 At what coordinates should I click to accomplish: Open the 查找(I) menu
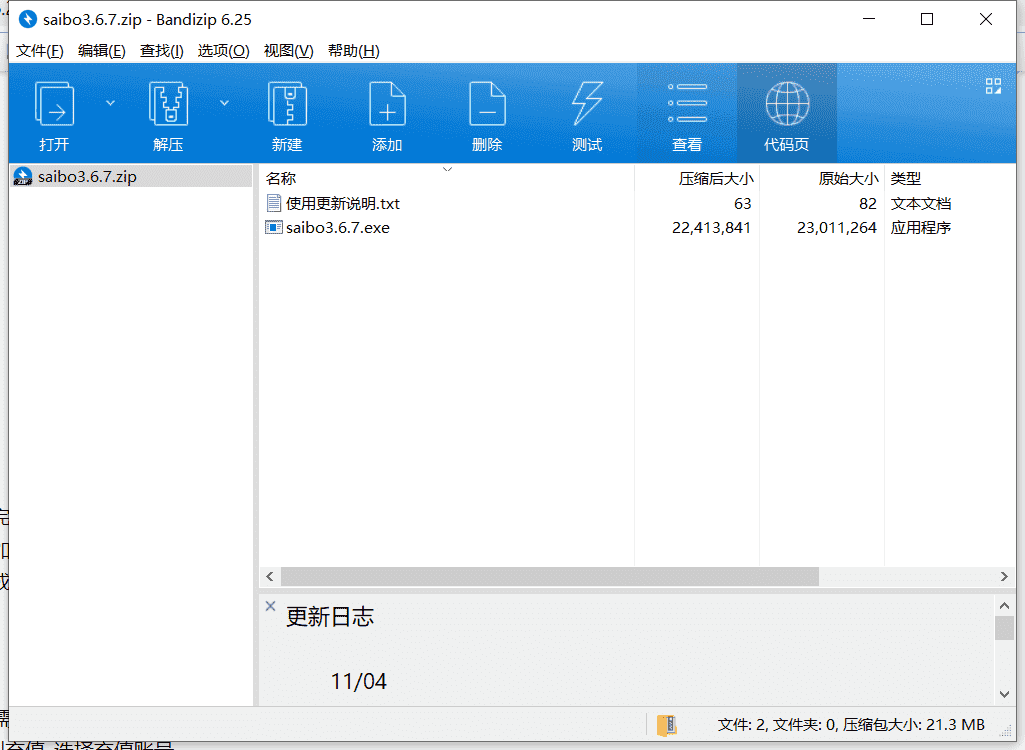tap(161, 50)
